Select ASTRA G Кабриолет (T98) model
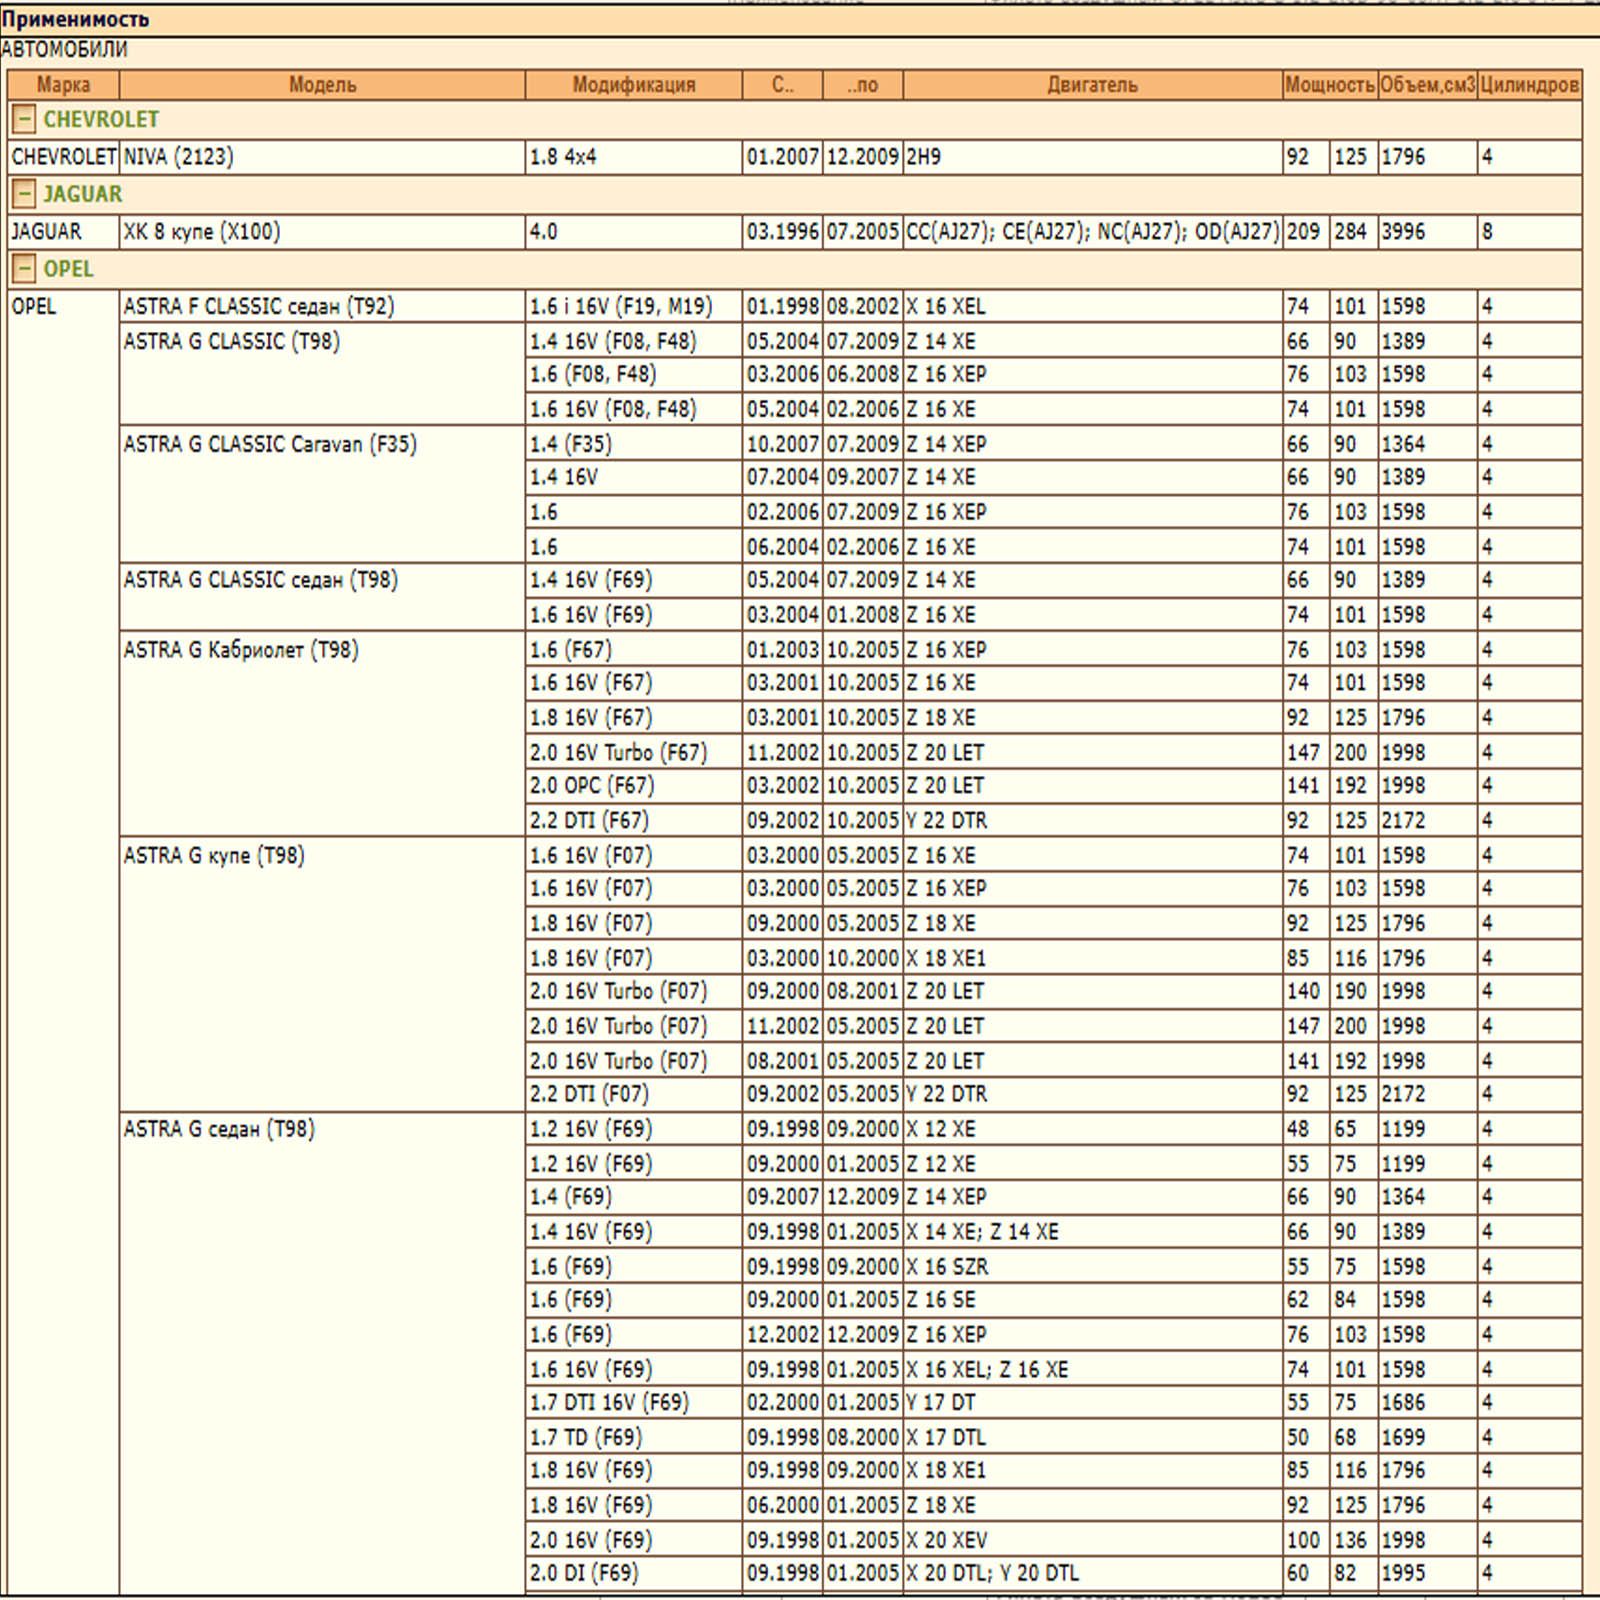Image resolution: width=1600 pixels, height=1600 pixels. (x=240, y=650)
